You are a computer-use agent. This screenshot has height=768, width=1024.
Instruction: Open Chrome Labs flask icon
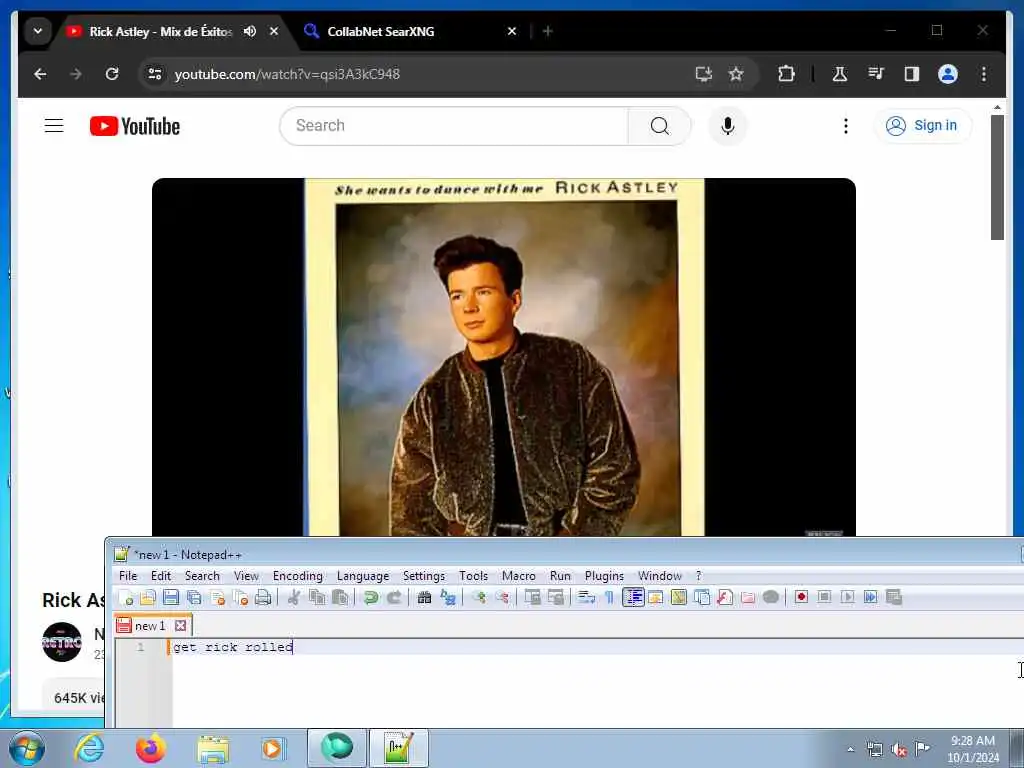840,74
